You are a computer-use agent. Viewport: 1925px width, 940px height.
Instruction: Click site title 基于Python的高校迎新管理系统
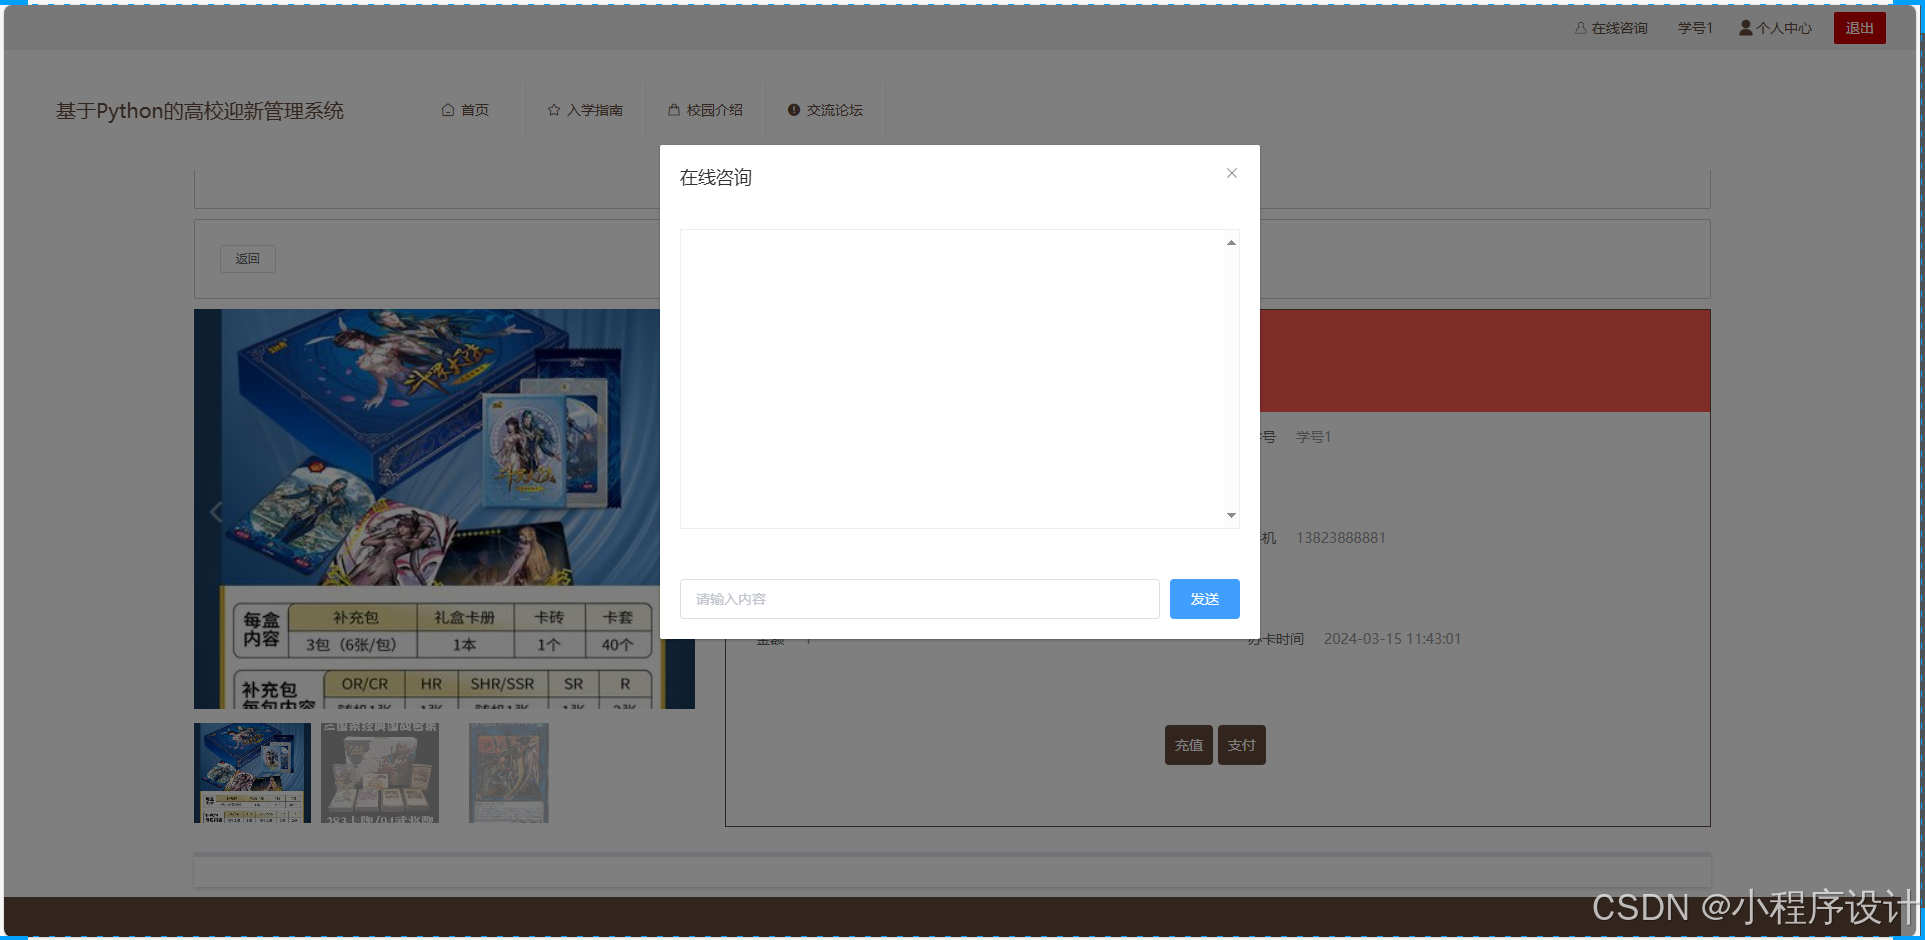tap(200, 111)
